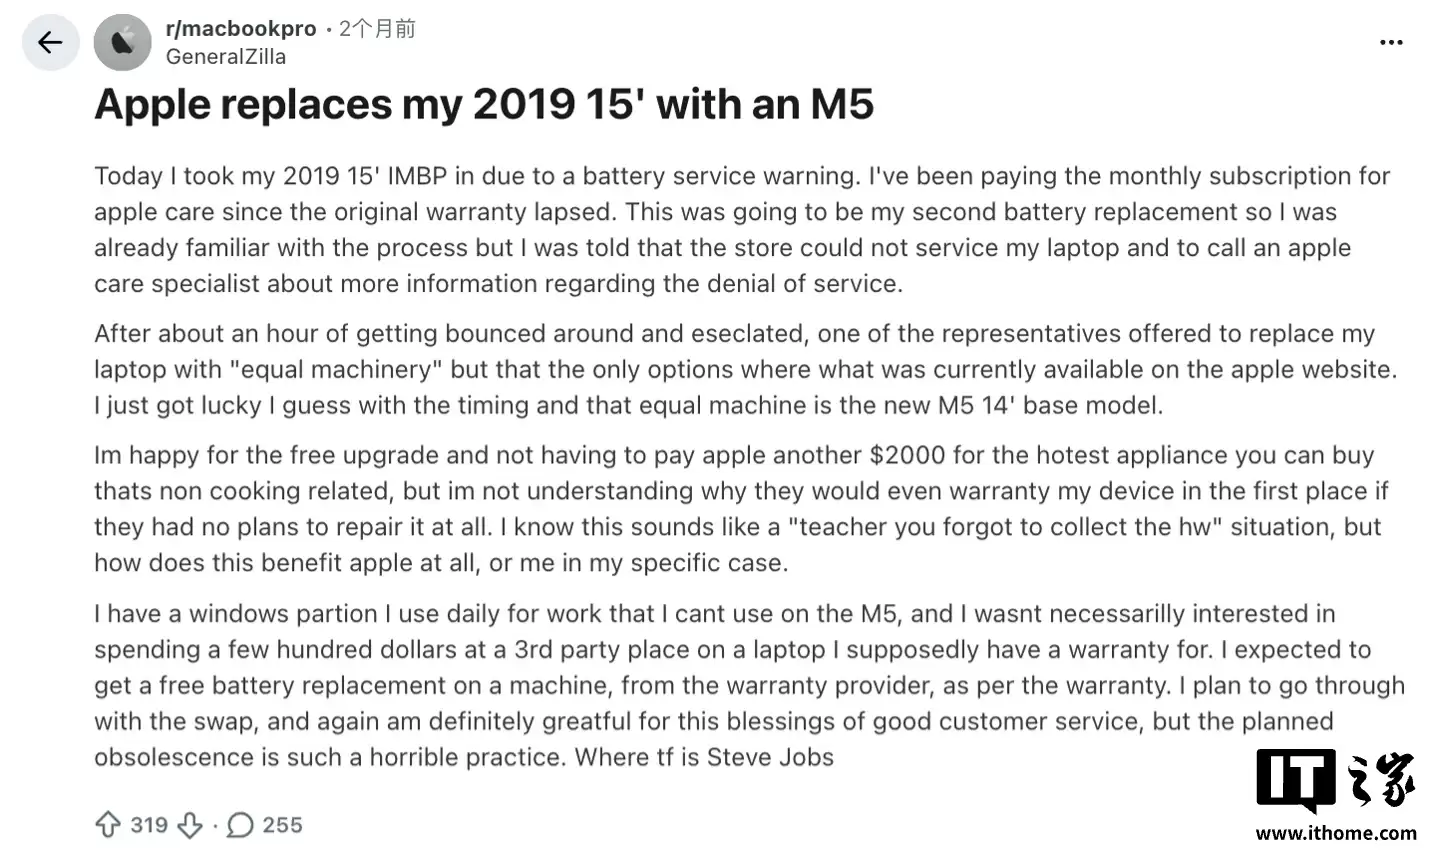Screen dimensions: 1440x859
Task: Open comments via the speech bubble icon
Action: point(240,824)
